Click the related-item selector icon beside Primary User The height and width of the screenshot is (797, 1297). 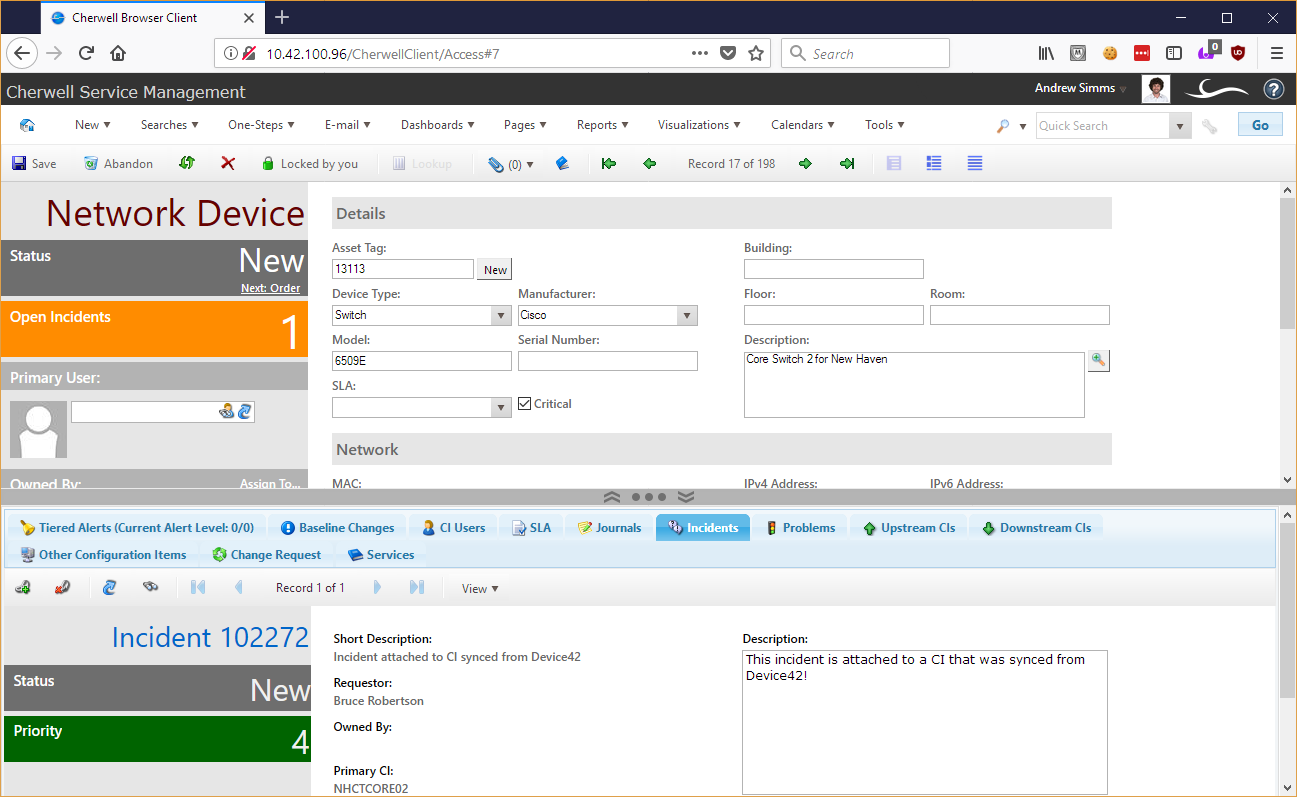(227, 411)
